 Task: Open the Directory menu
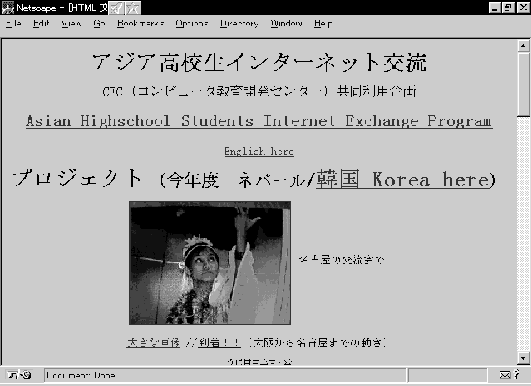(239, 23)
